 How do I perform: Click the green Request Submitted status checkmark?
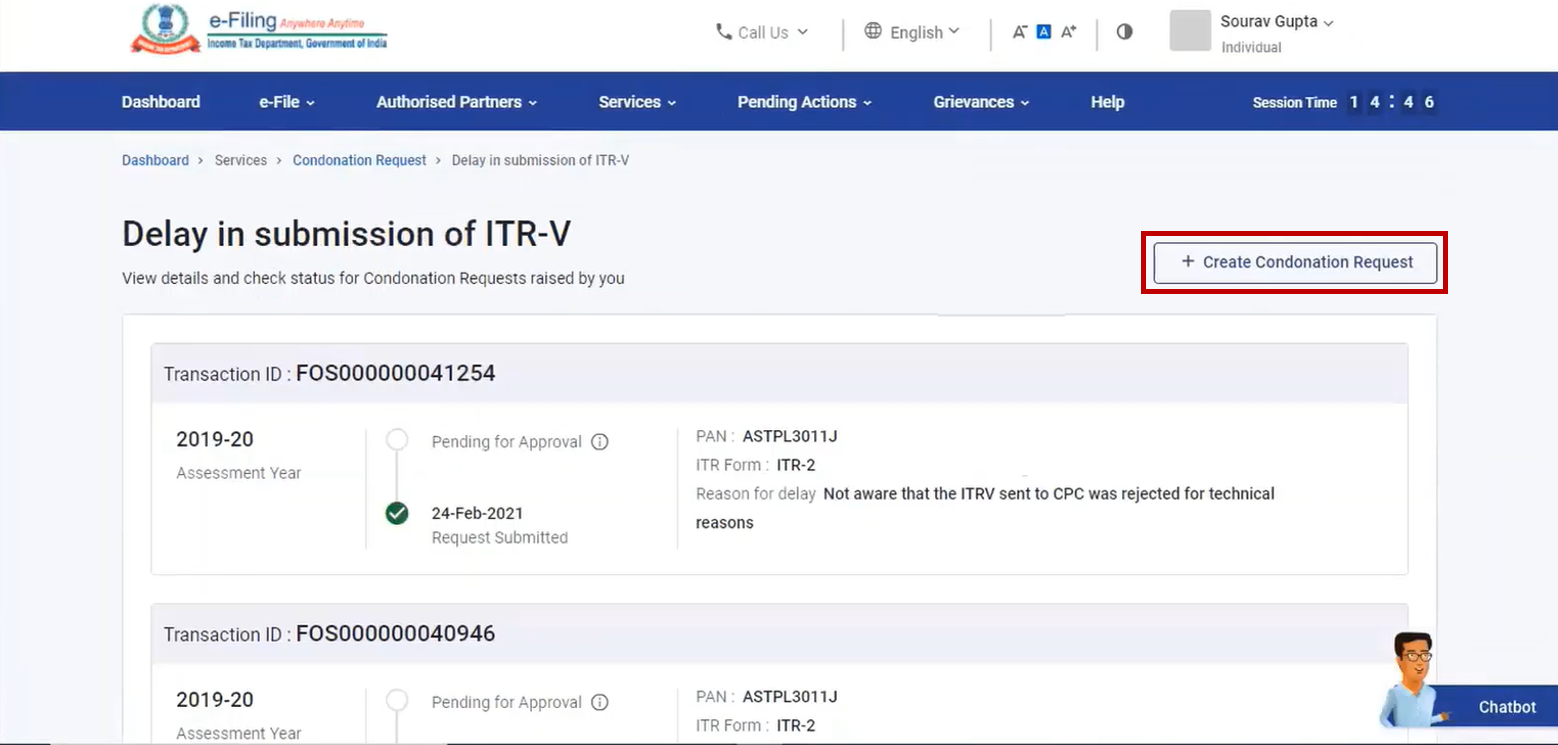(x=397, y=513)
